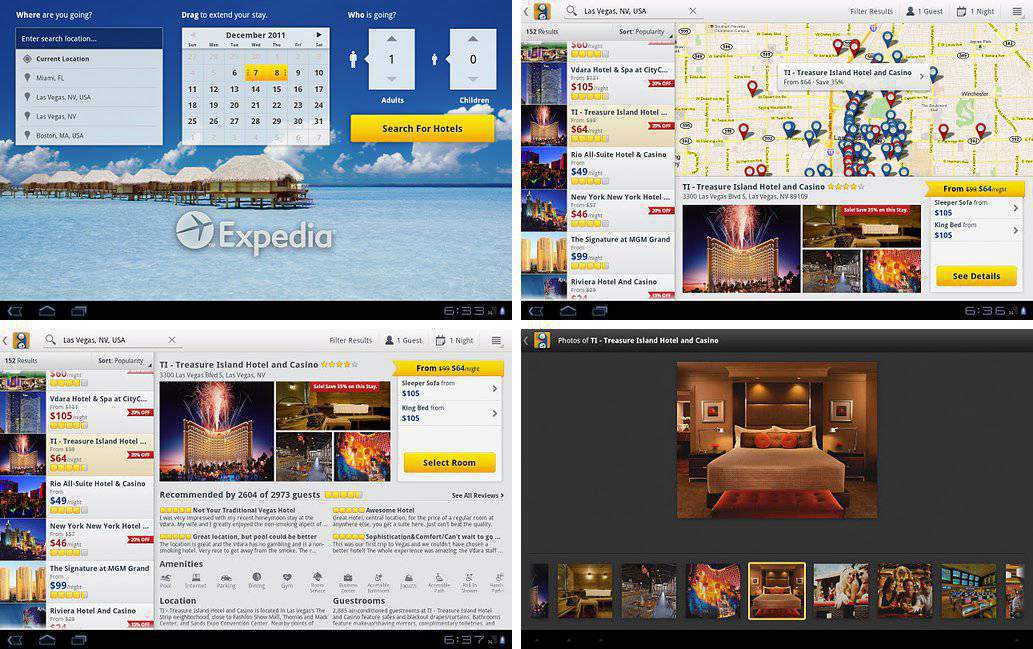This screenshot has height=649, width=1033.
Task: Expand King Bed room option on map screen
Action: pyautogui.click(x=976, y=230)
